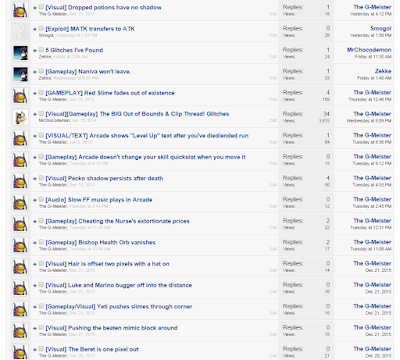Click avatar beside 'Bishop Health Orb vanishes' thread
Screen dimensions: 400x360
tap(20, 245)
